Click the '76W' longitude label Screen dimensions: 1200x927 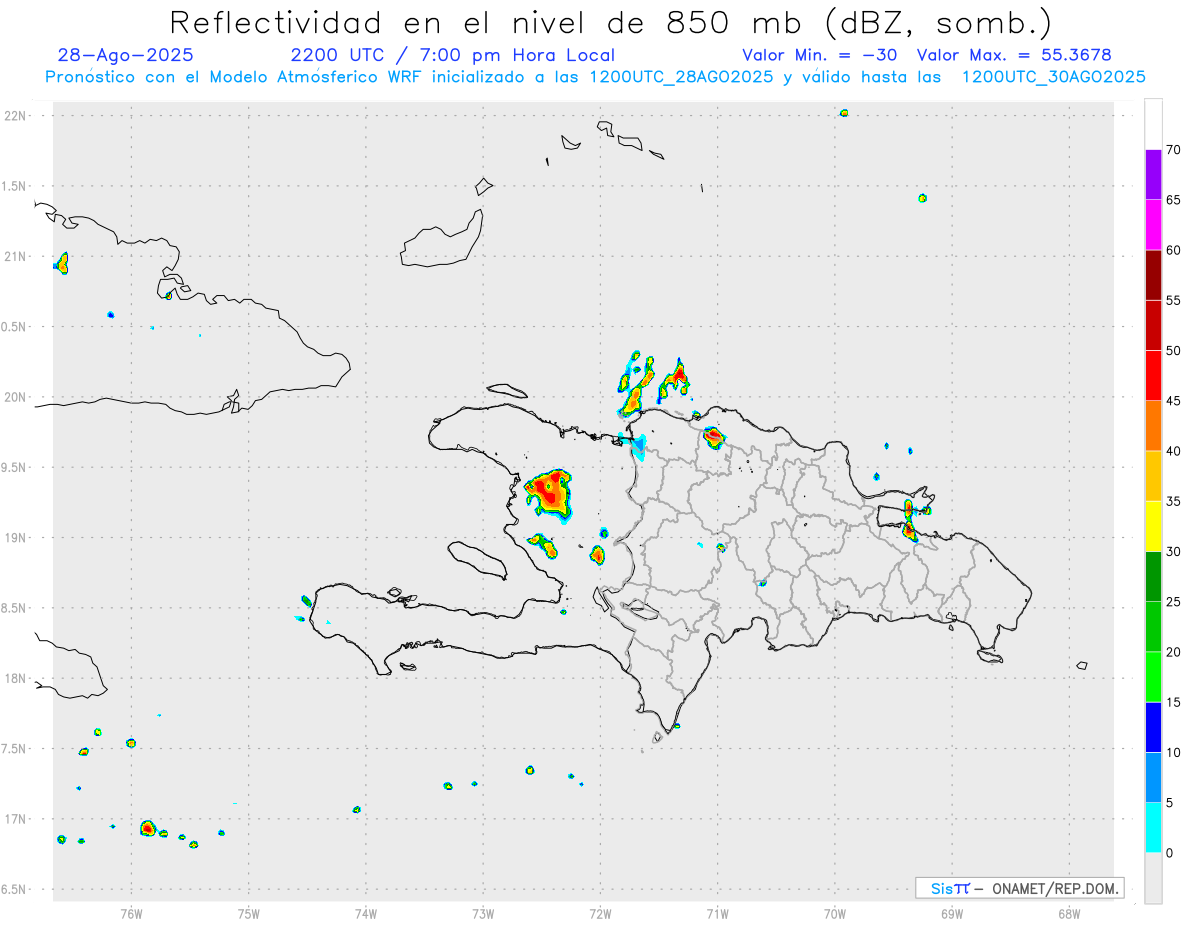point(131,913)
